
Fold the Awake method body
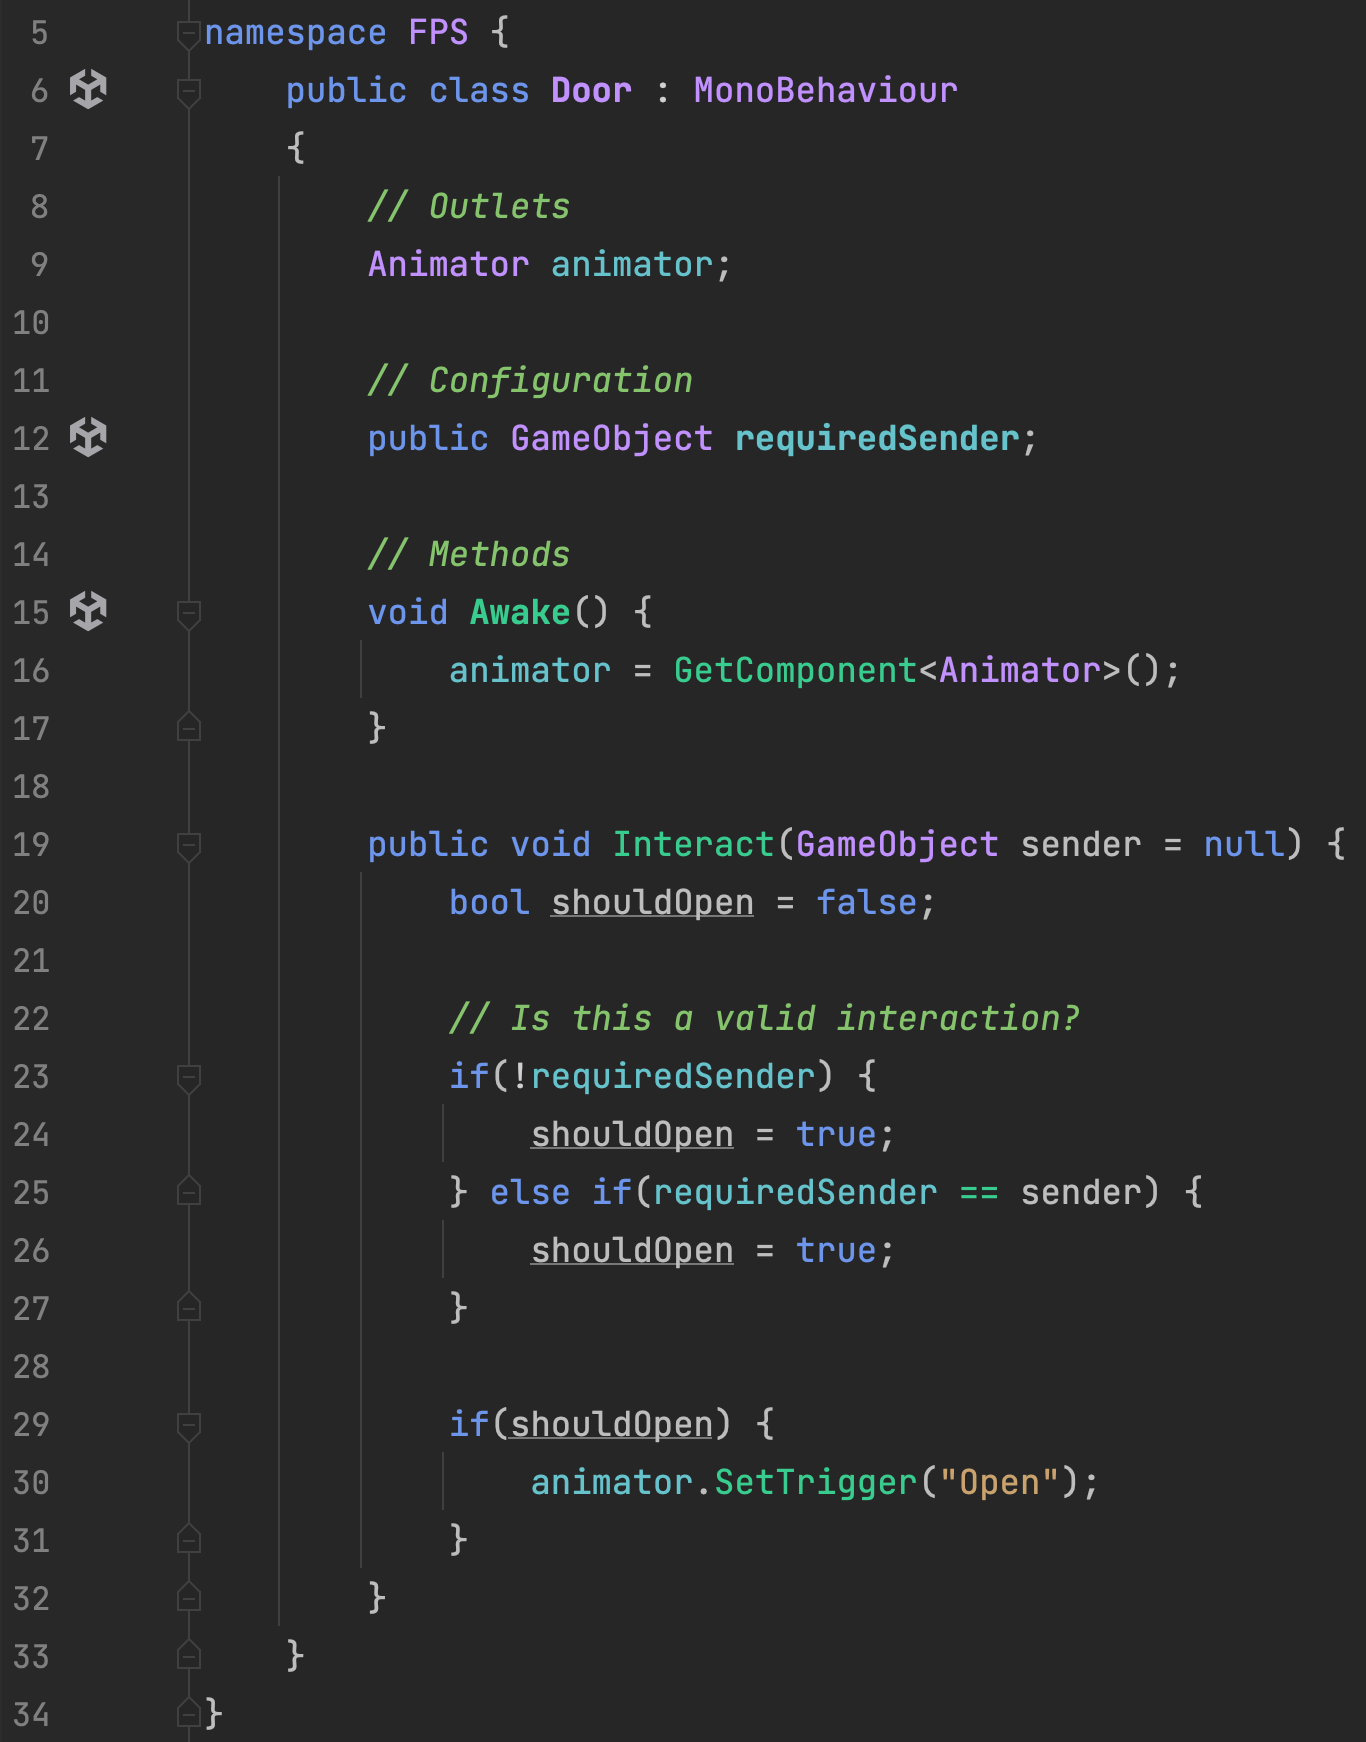click(x=188, y=613)
